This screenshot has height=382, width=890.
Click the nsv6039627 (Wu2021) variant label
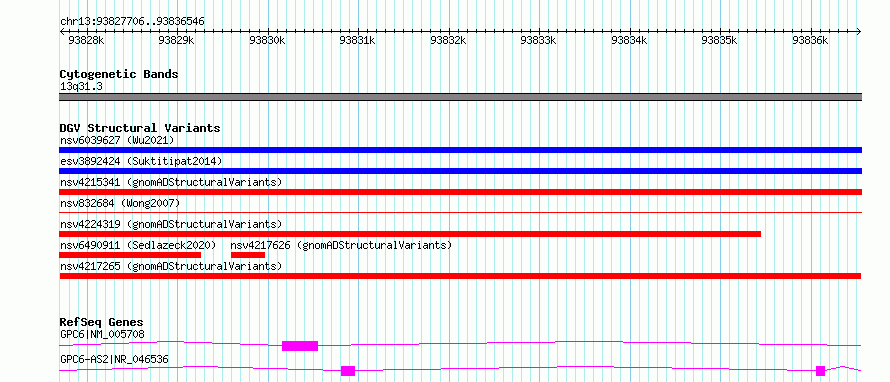click(117, 140)
